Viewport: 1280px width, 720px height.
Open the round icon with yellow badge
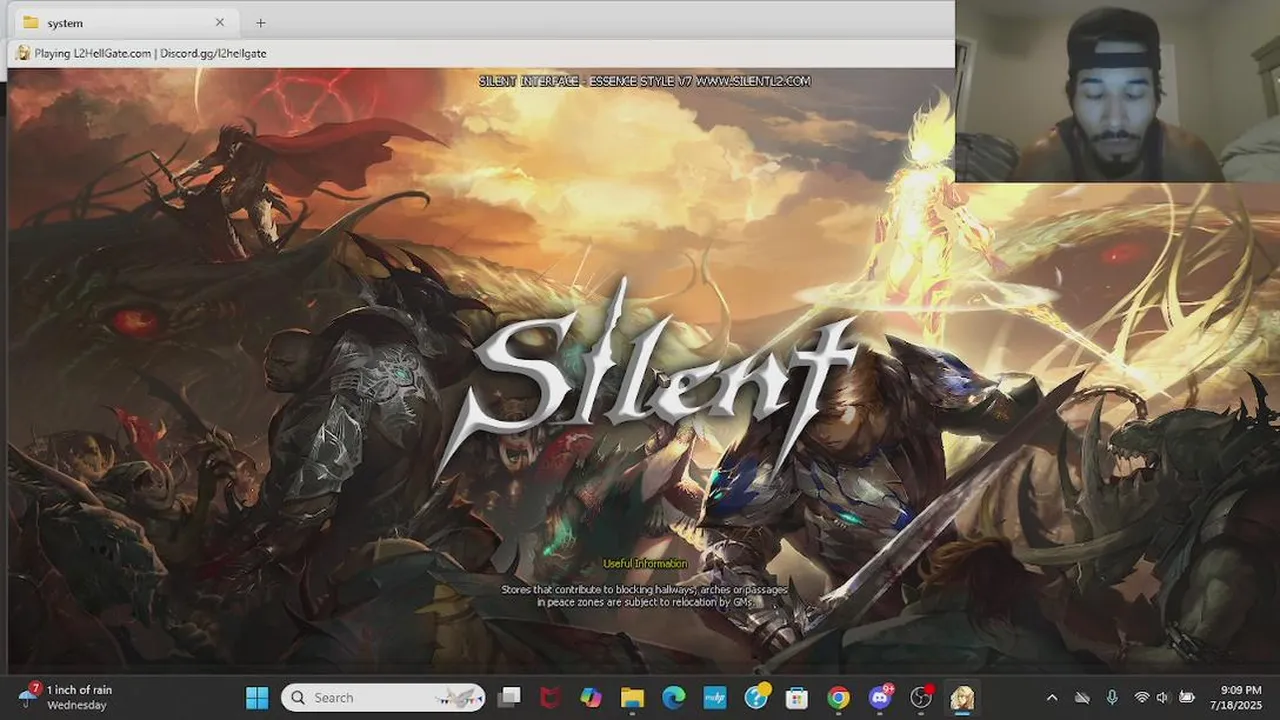click(757, 697)
